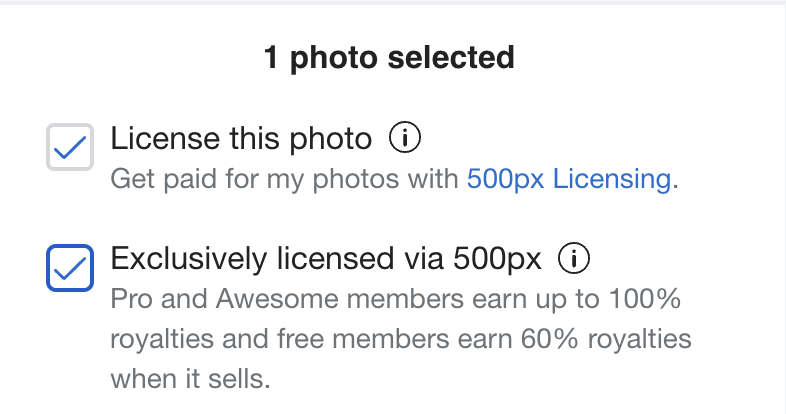Click the word photo in the heading
This screenshot has width=786, height=414.
point(333,58)
